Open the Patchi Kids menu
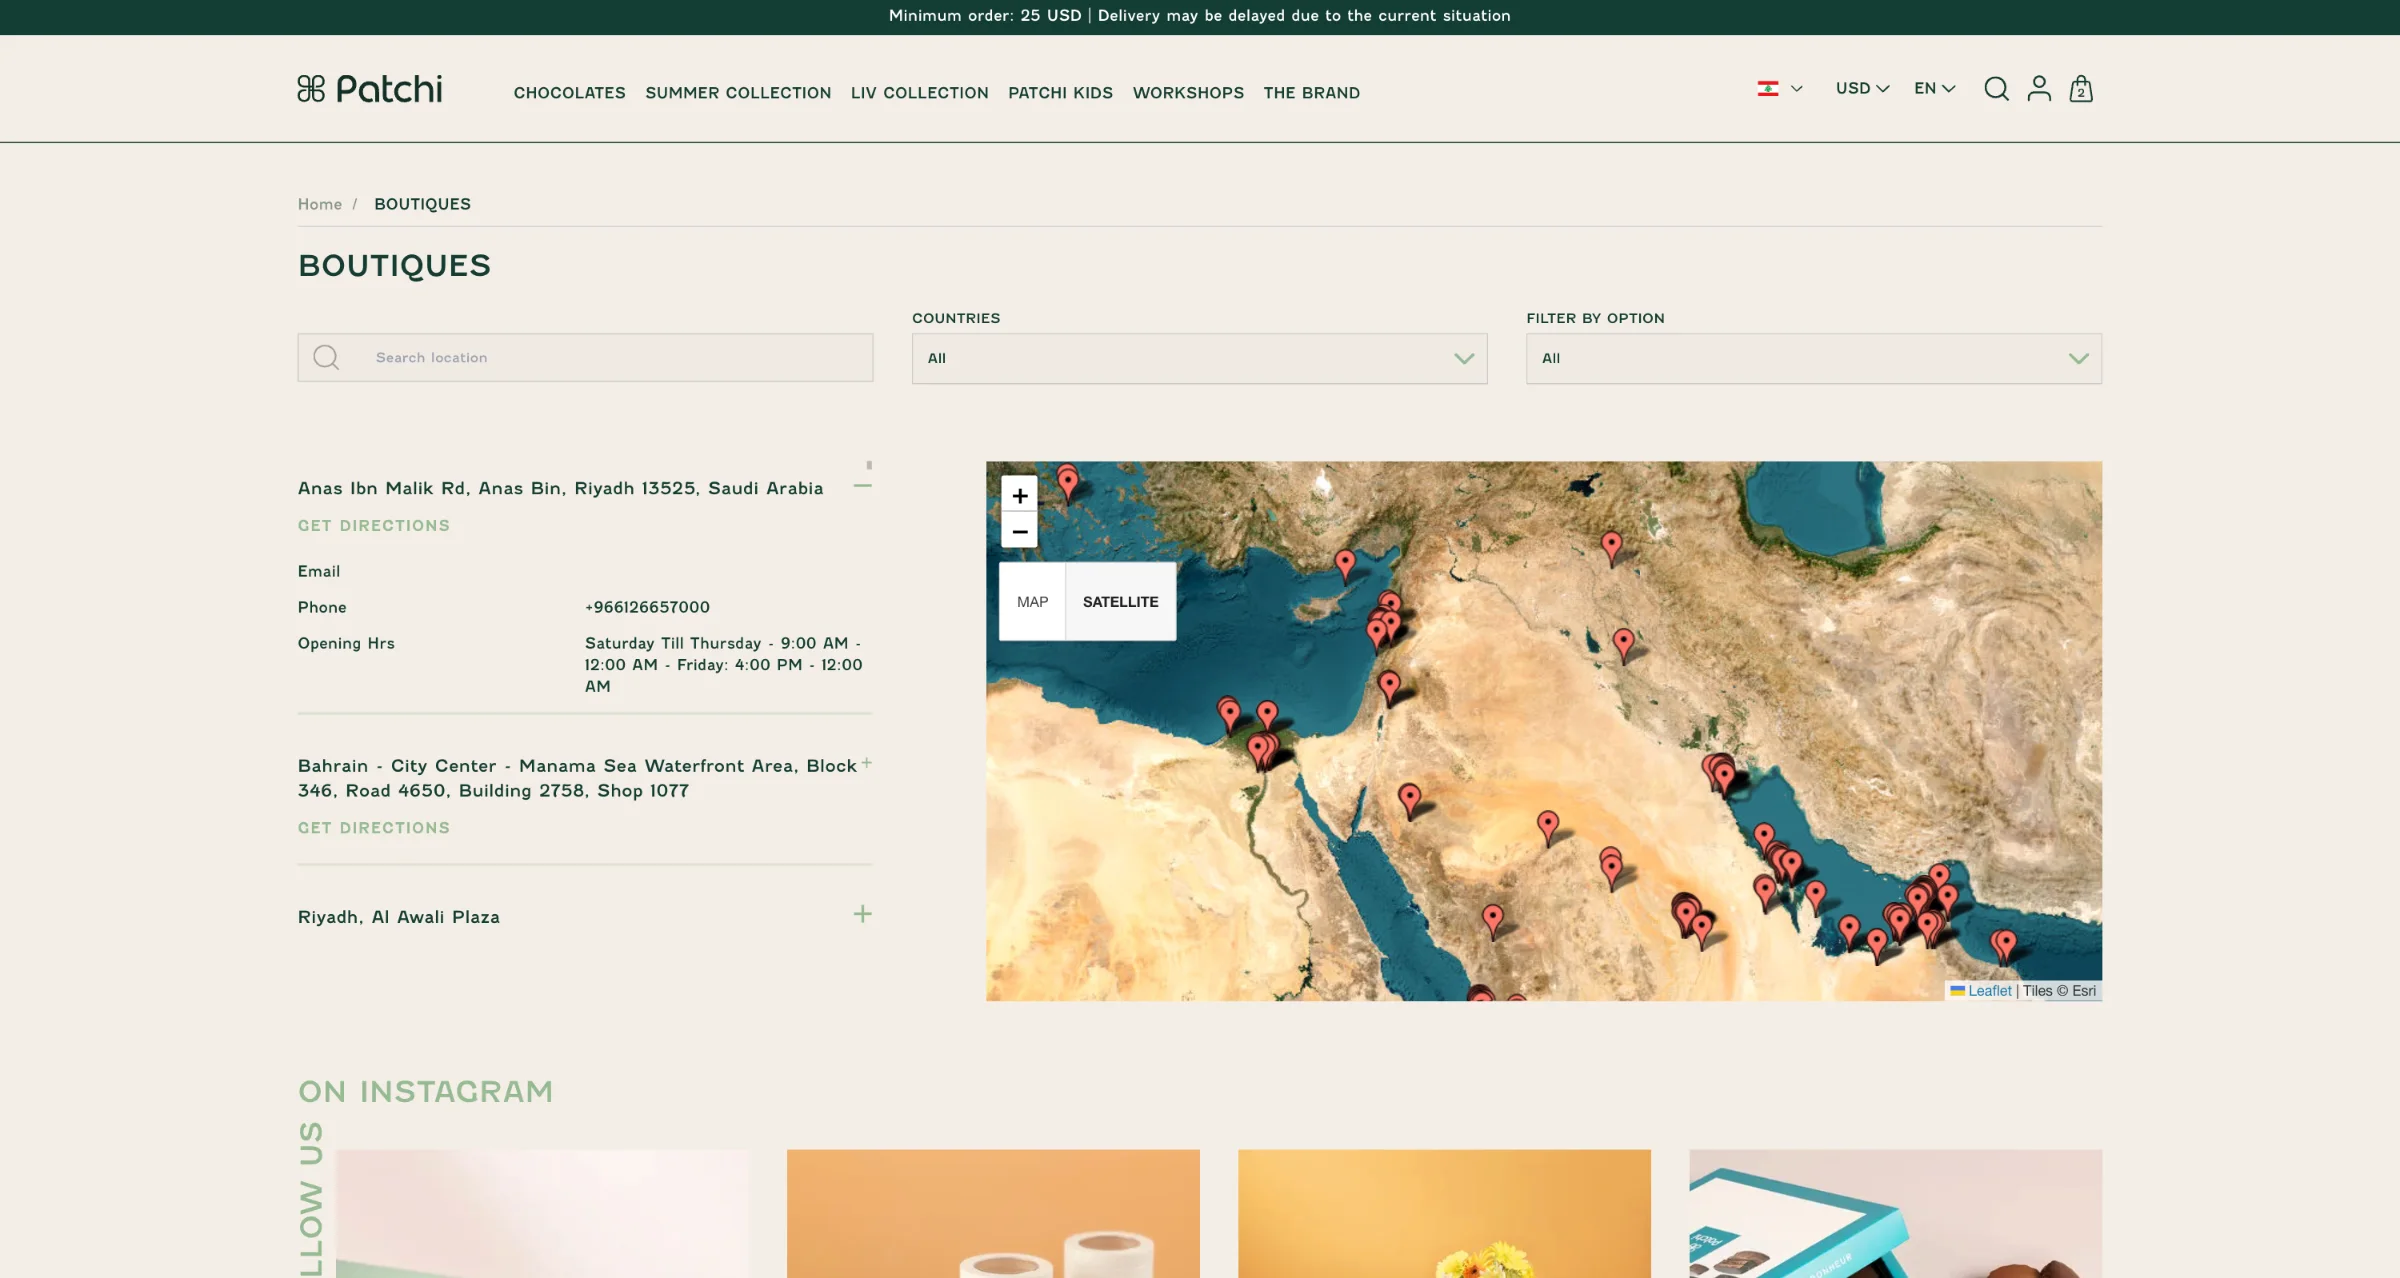Viewport: 2400px width, 1278px height. (1060, 93)
